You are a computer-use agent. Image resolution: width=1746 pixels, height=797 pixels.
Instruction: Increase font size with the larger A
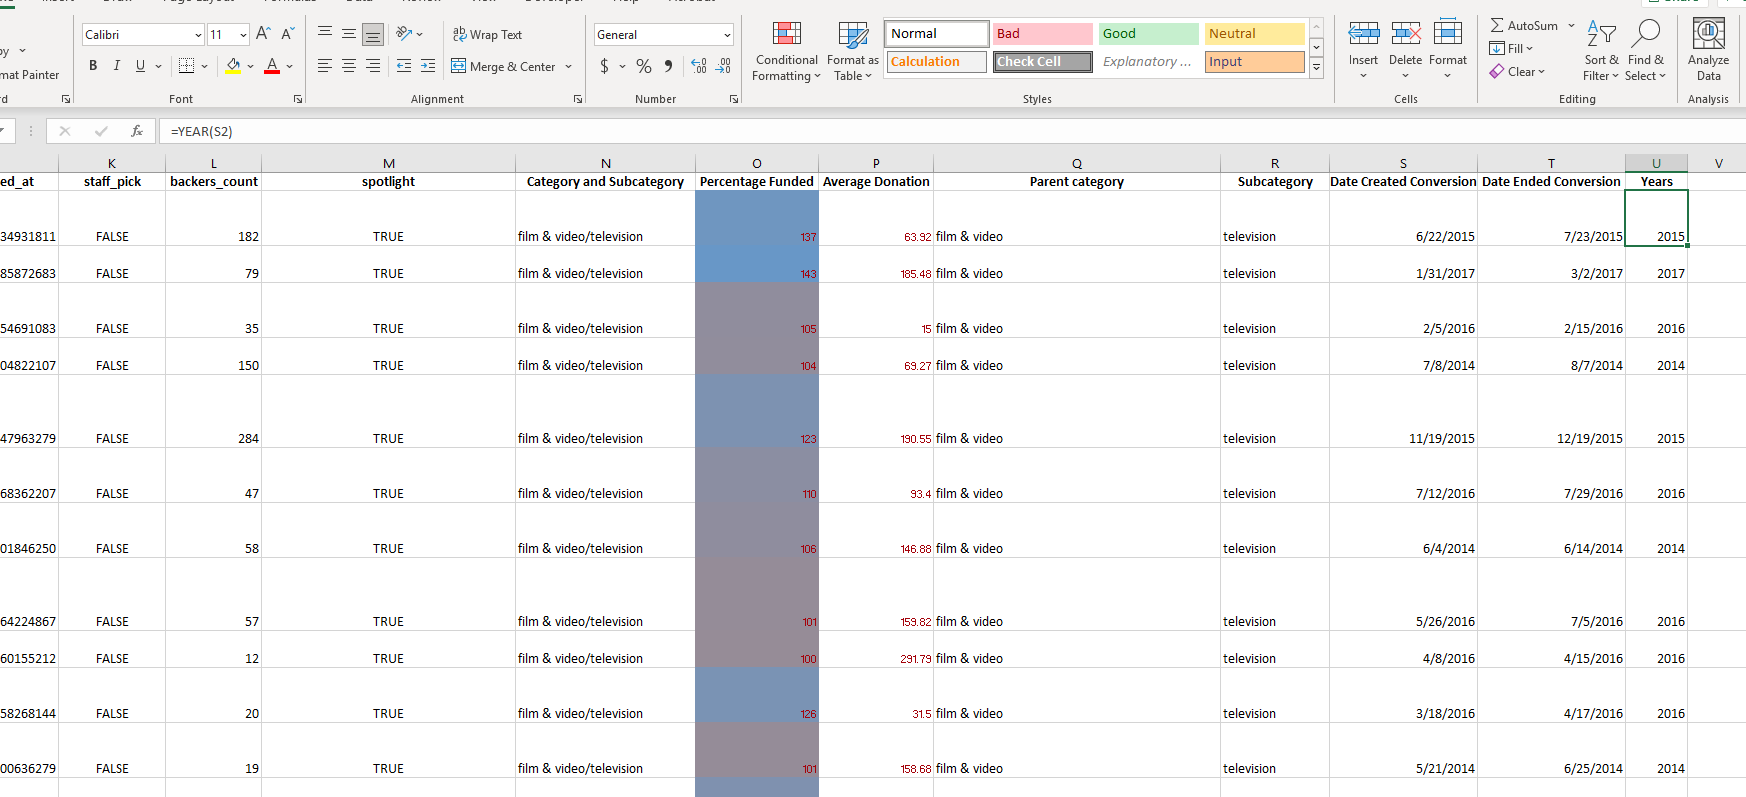(263, 34)
